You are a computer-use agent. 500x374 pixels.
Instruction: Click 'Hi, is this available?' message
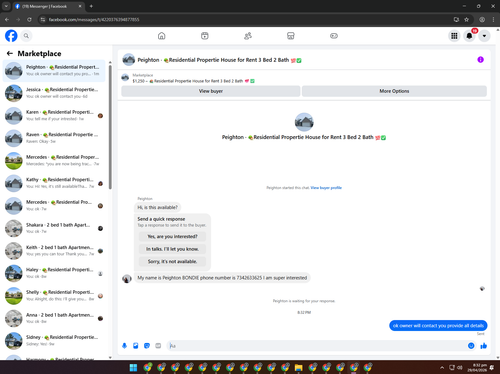point(158,207)
